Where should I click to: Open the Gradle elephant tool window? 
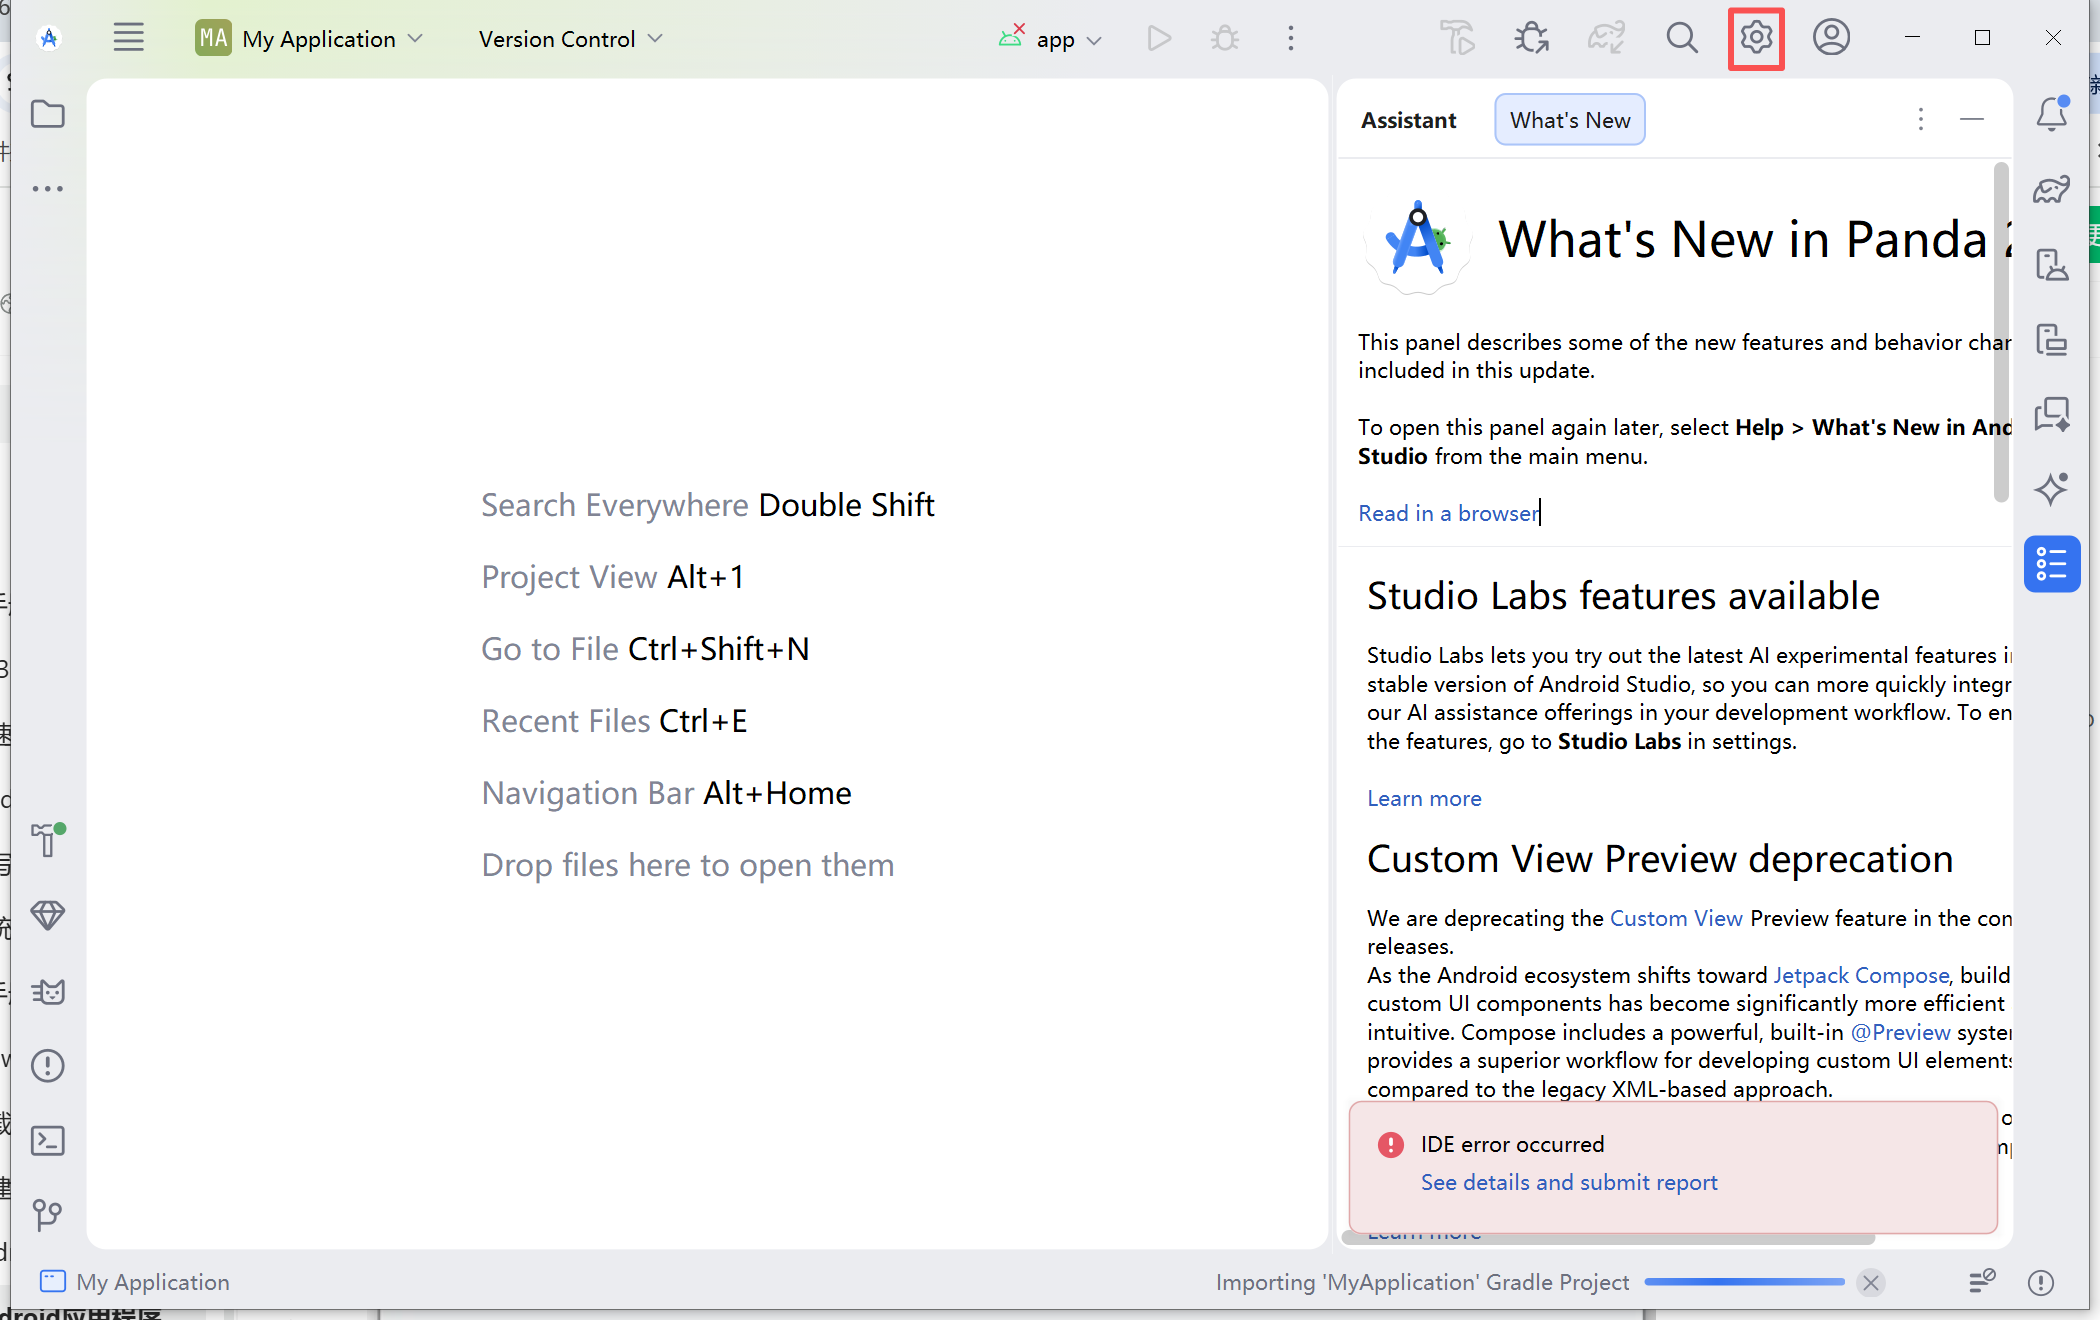(2052, 189)
